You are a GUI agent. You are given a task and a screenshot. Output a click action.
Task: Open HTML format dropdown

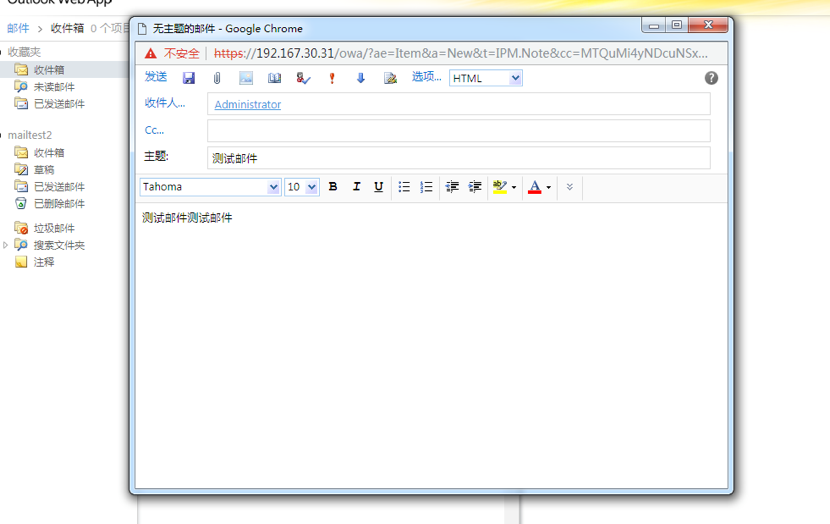[486, 78]
